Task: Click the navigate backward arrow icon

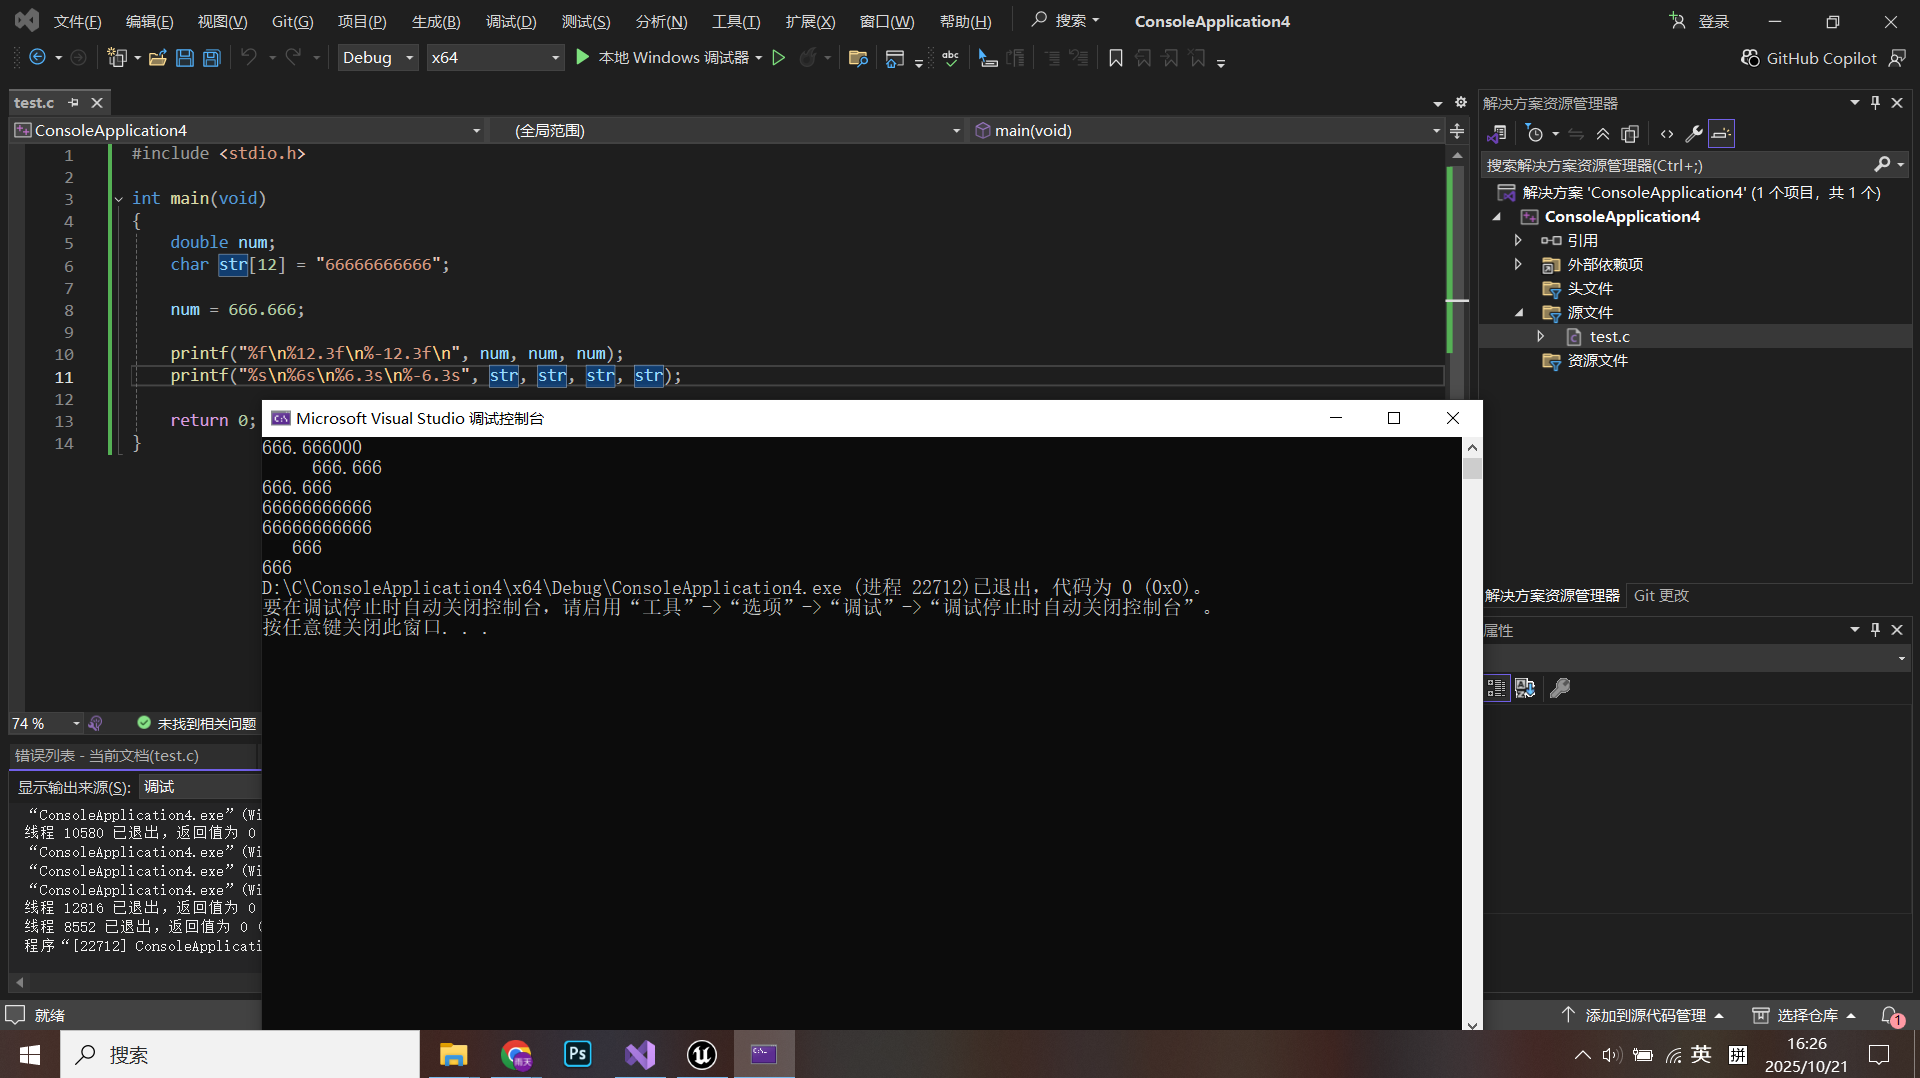Action: coord(37,58)
